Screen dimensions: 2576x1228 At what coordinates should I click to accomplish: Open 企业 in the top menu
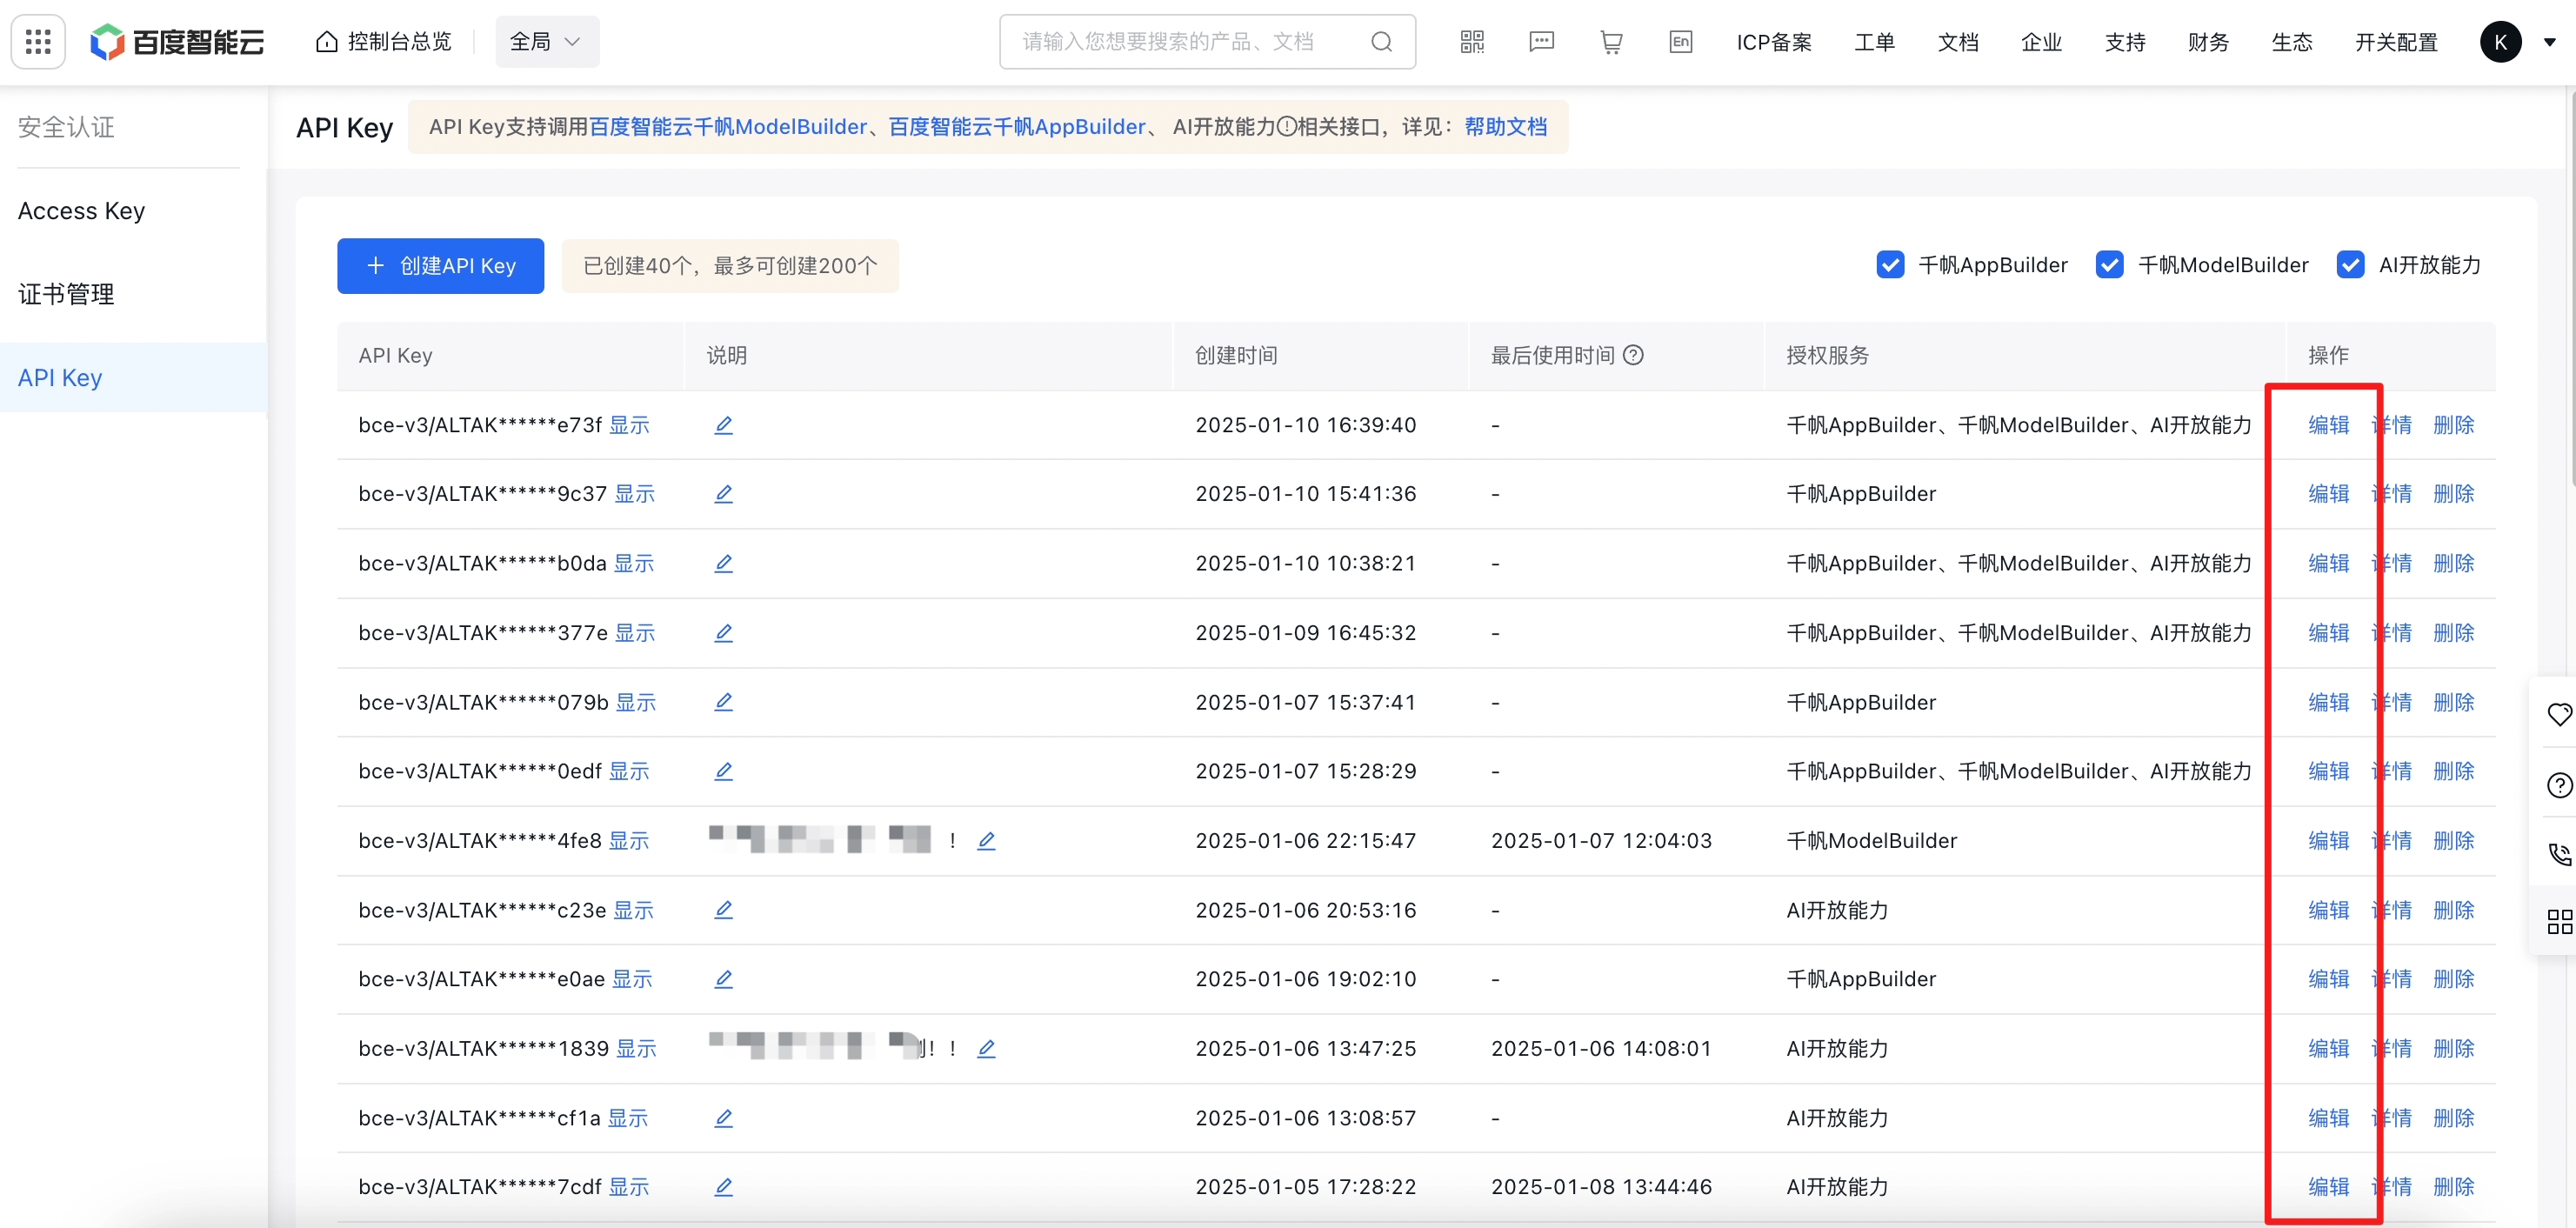click(x=2041, y=42)
